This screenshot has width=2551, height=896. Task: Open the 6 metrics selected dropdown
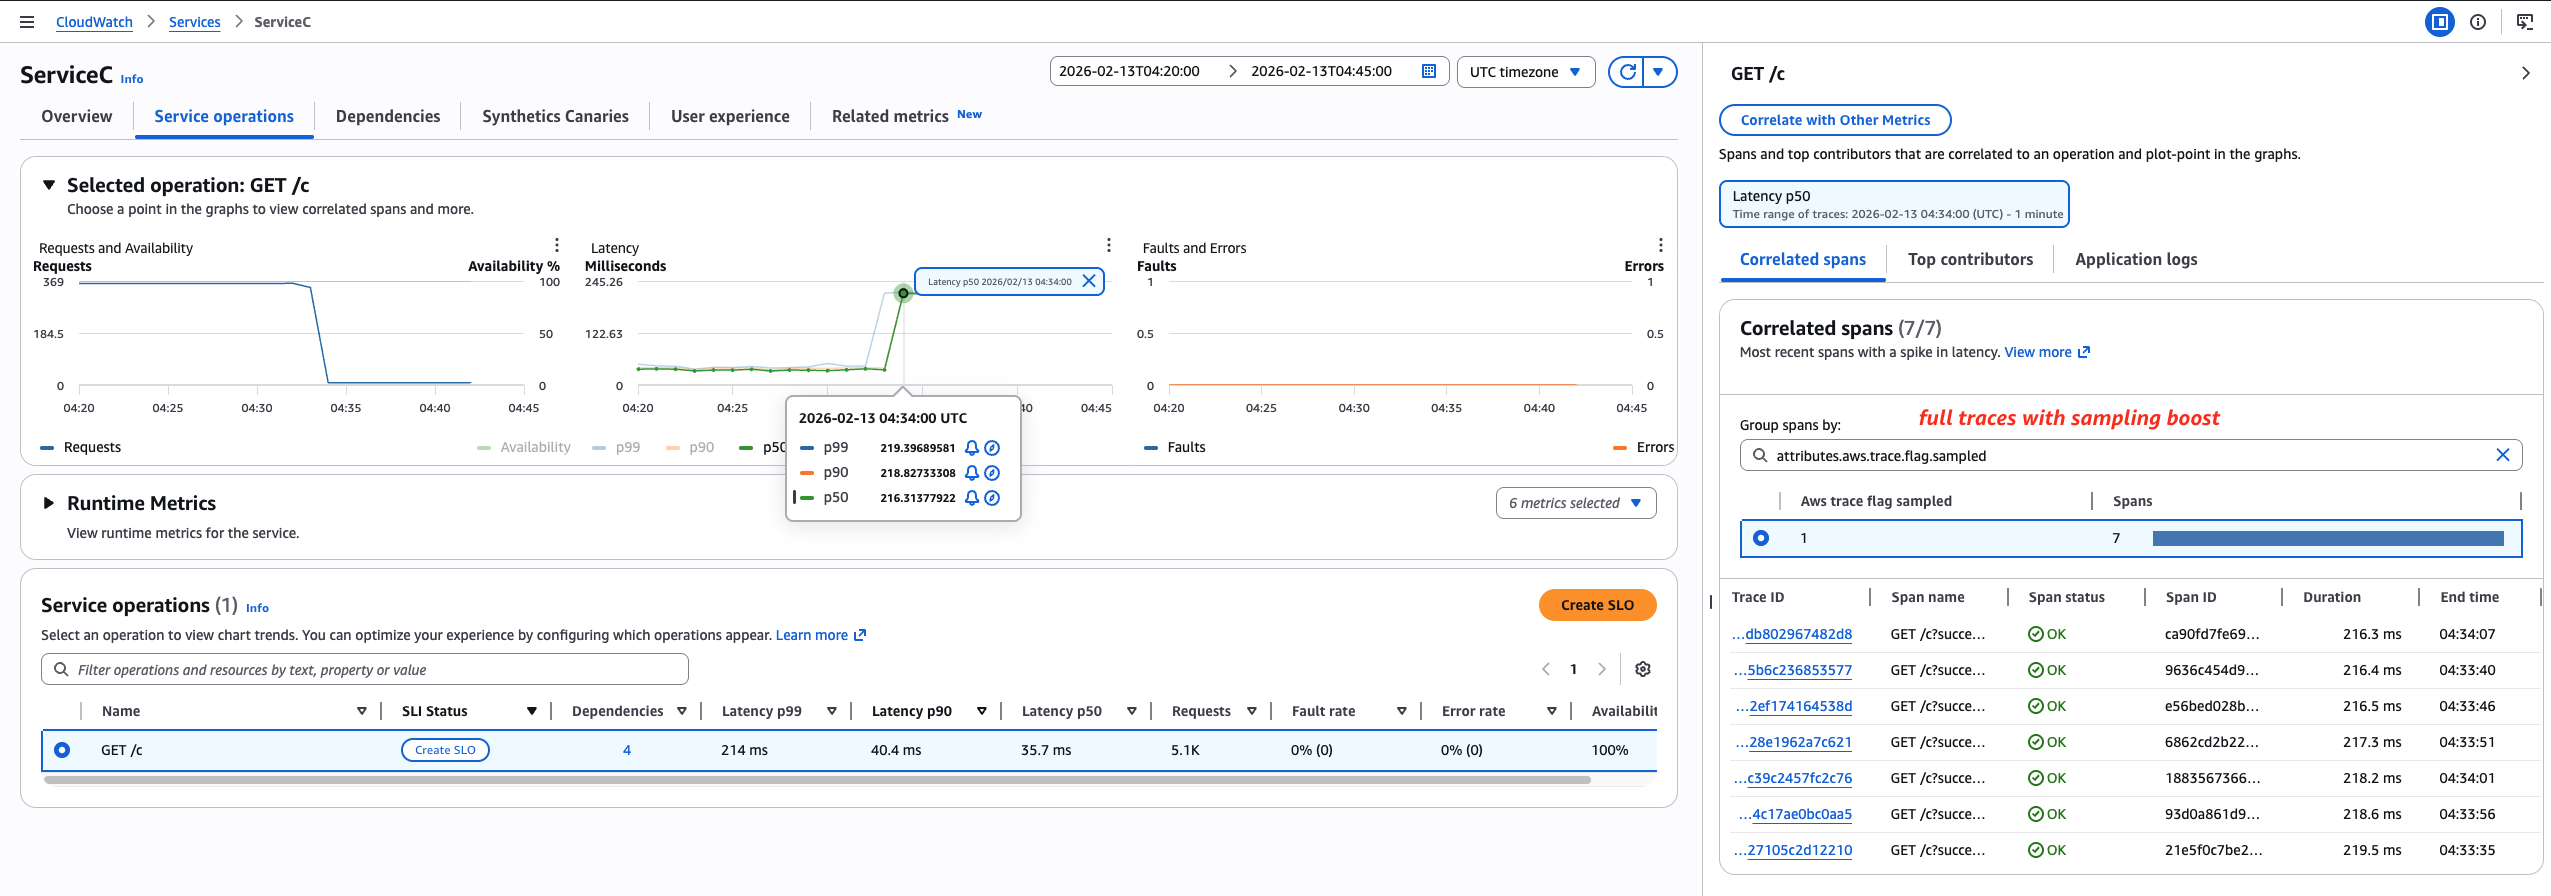point(1575,503)
